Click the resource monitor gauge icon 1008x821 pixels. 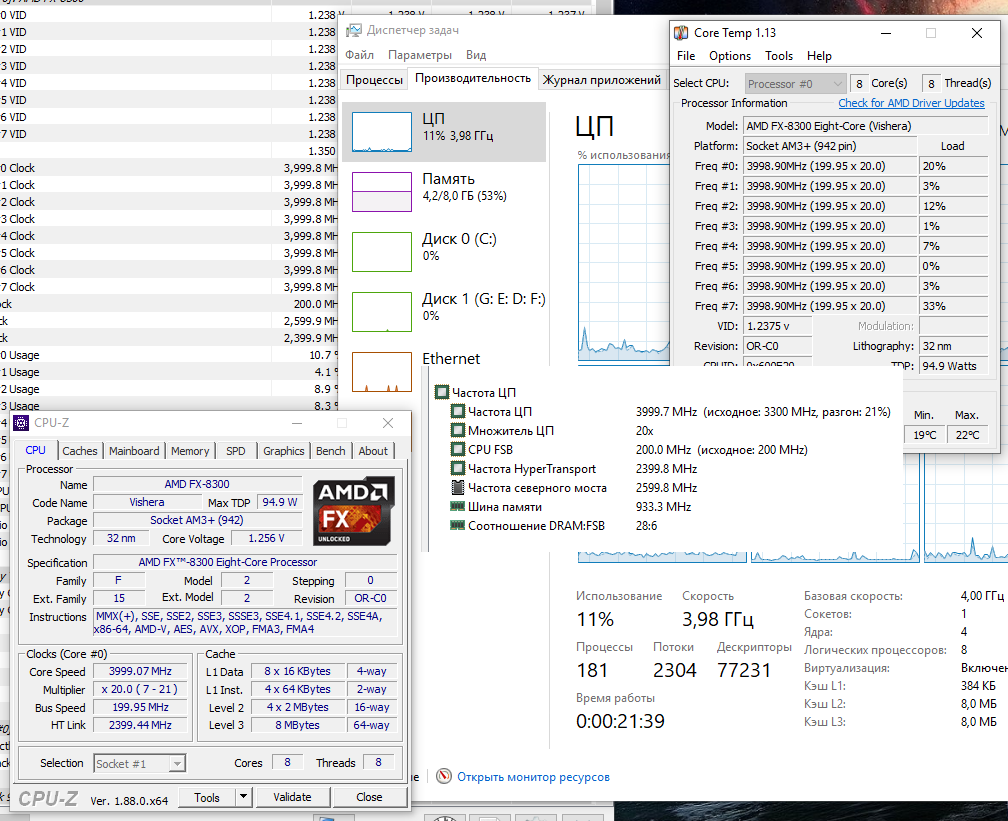[x=444, y=777]
